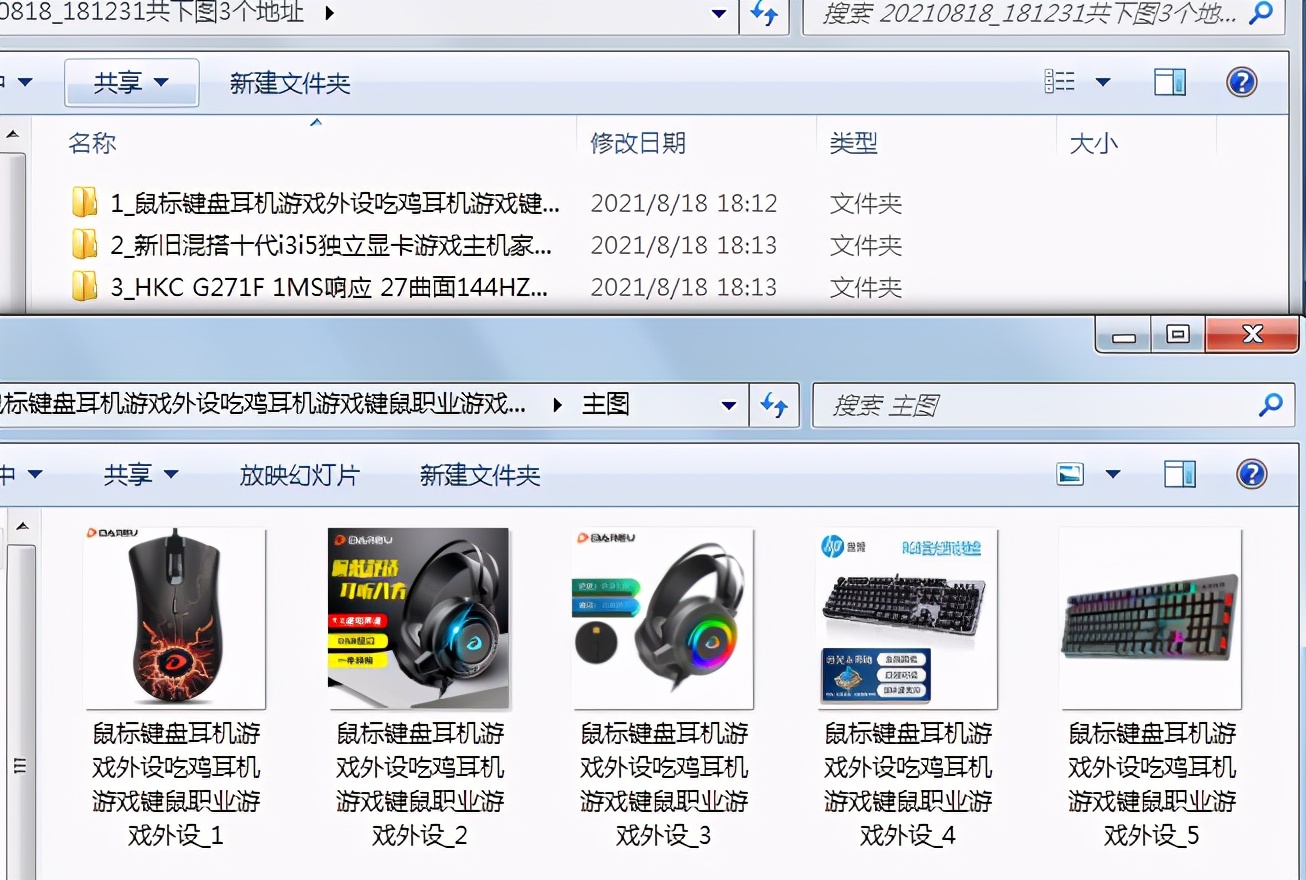Click the 类型 column header
The image size is (1306, 880).
point(853,141)
